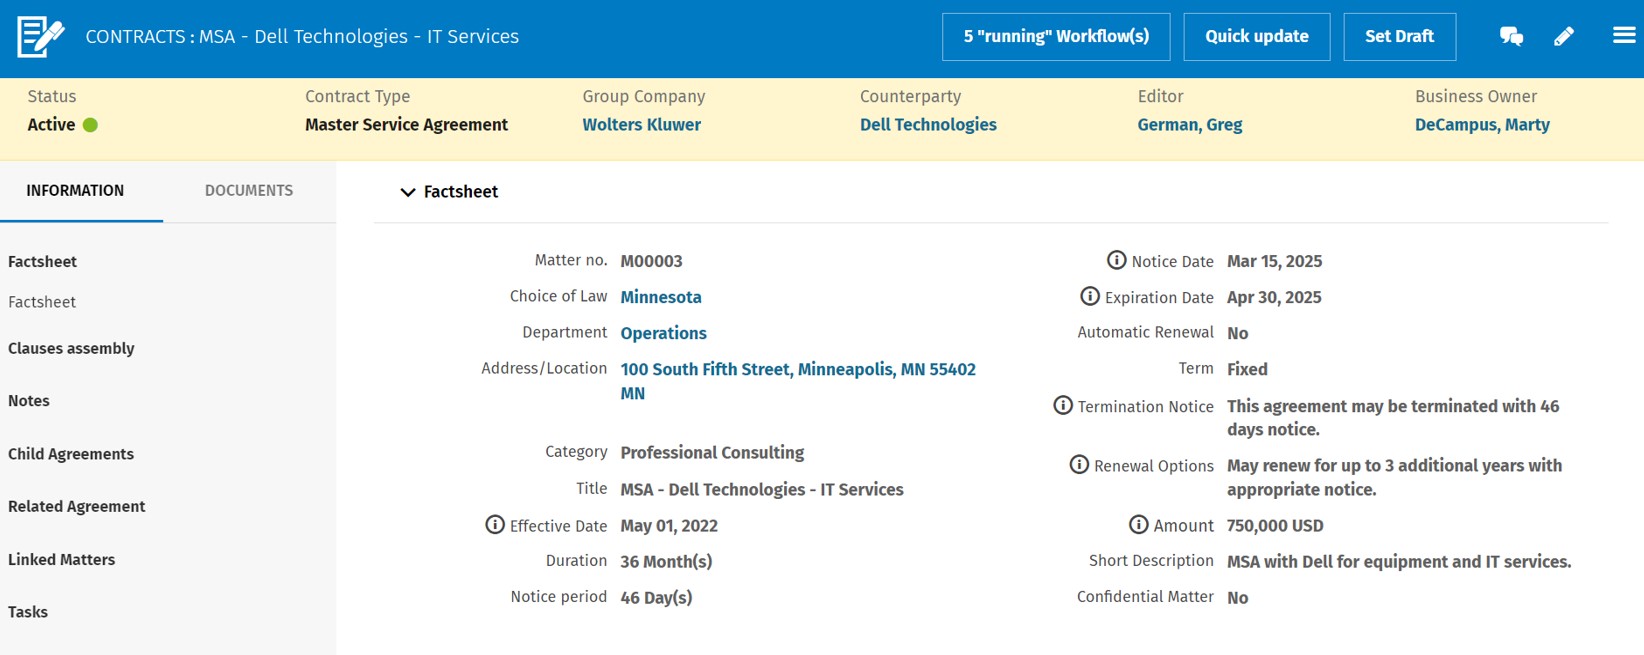Collapse the Factsheet section chevron
The height and width of the screenshot is (655, 1644).
click(x=408, y=192)
